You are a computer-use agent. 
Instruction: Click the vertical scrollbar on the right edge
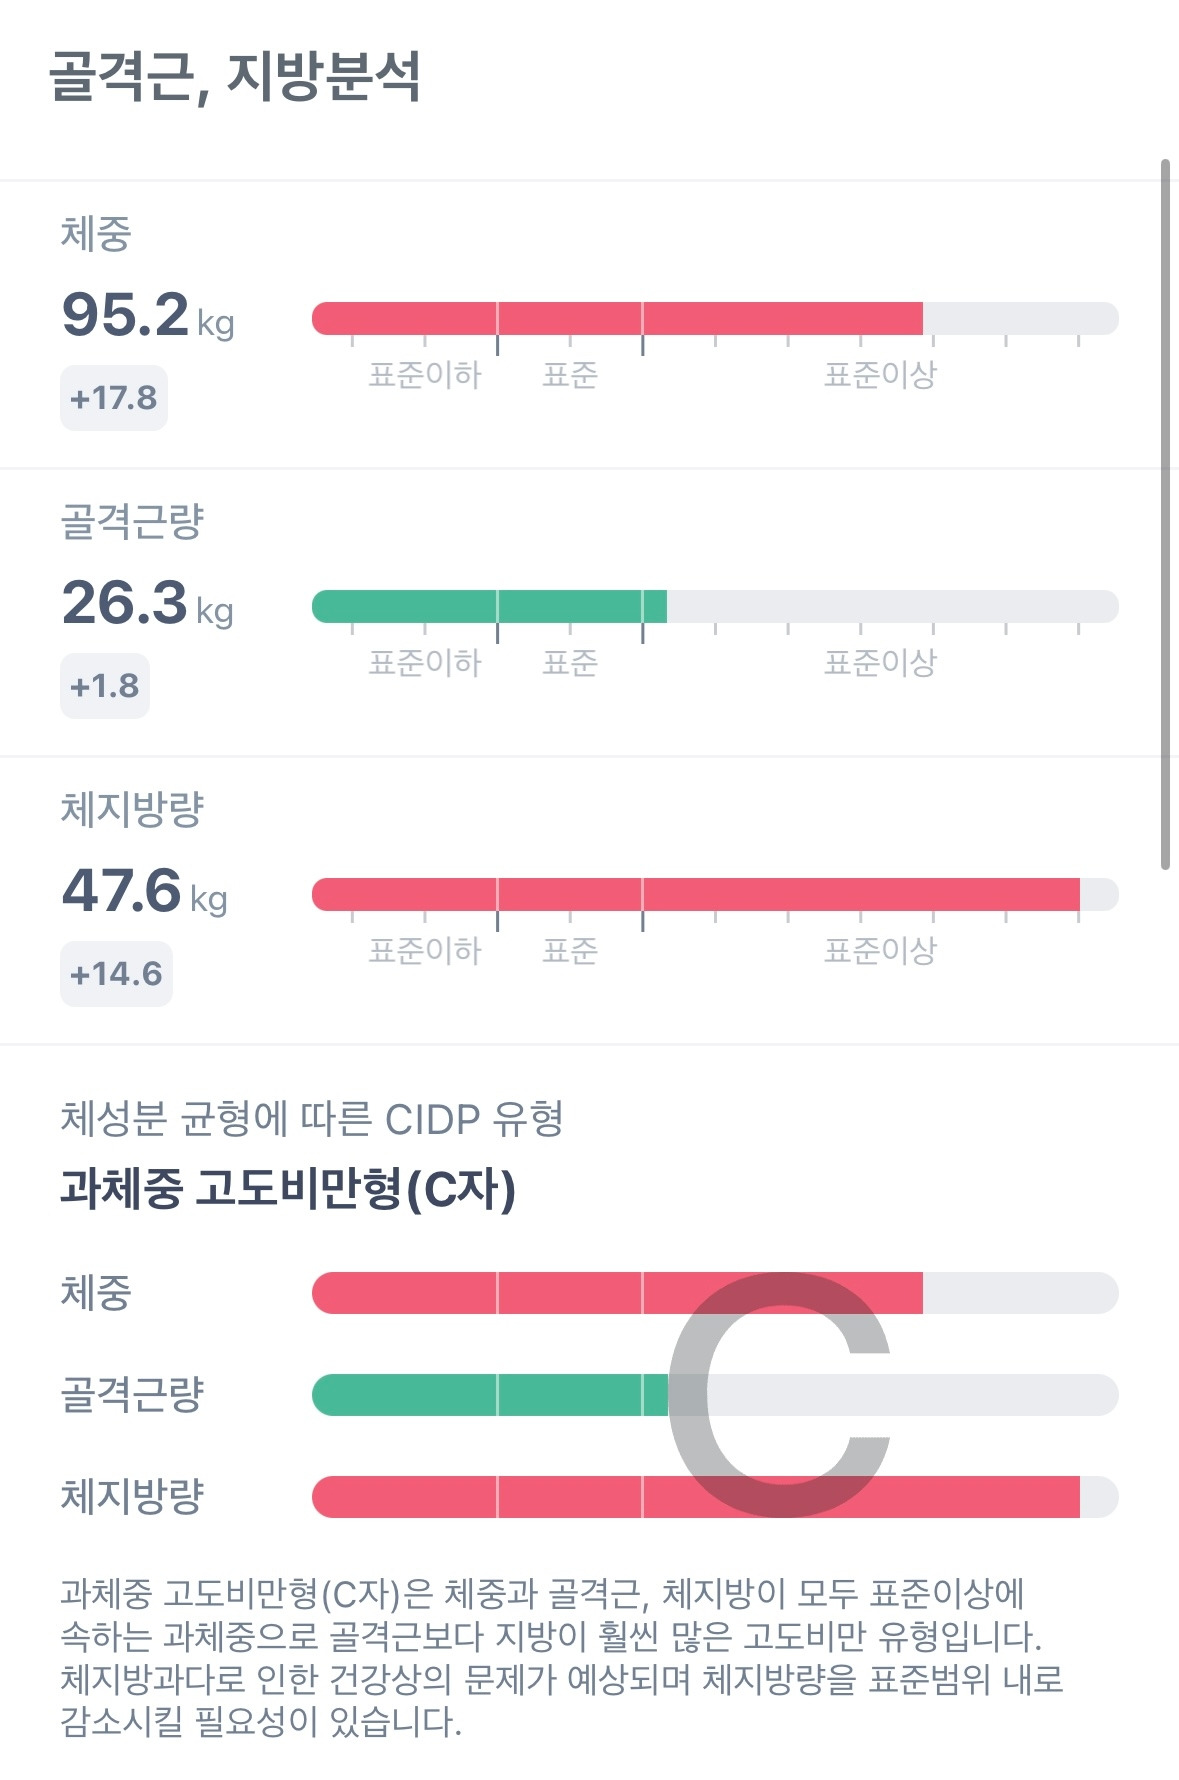click(x=1165, y=514)
